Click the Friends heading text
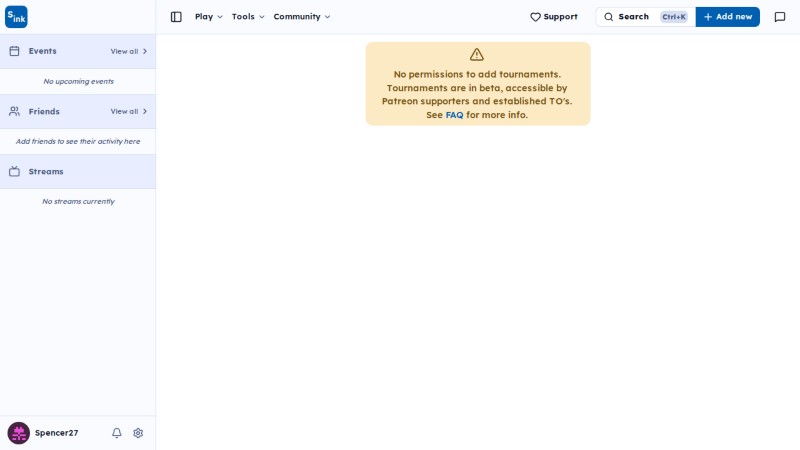 [x=44, y=111]
